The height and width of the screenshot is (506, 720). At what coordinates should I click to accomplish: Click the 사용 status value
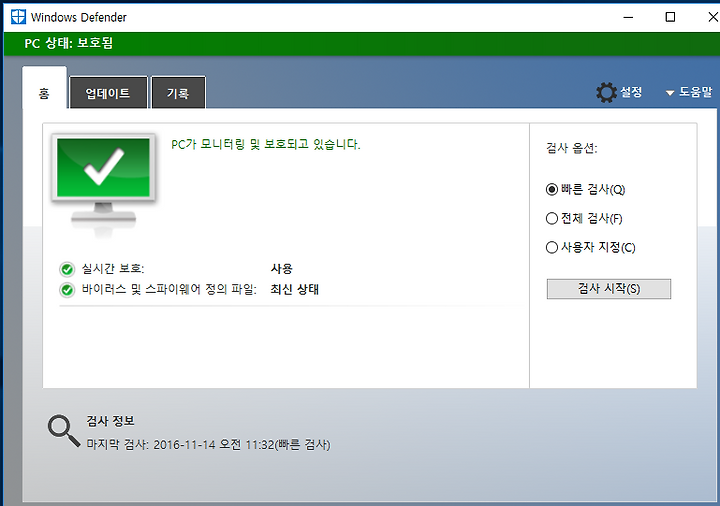click(x=281, y=269)
